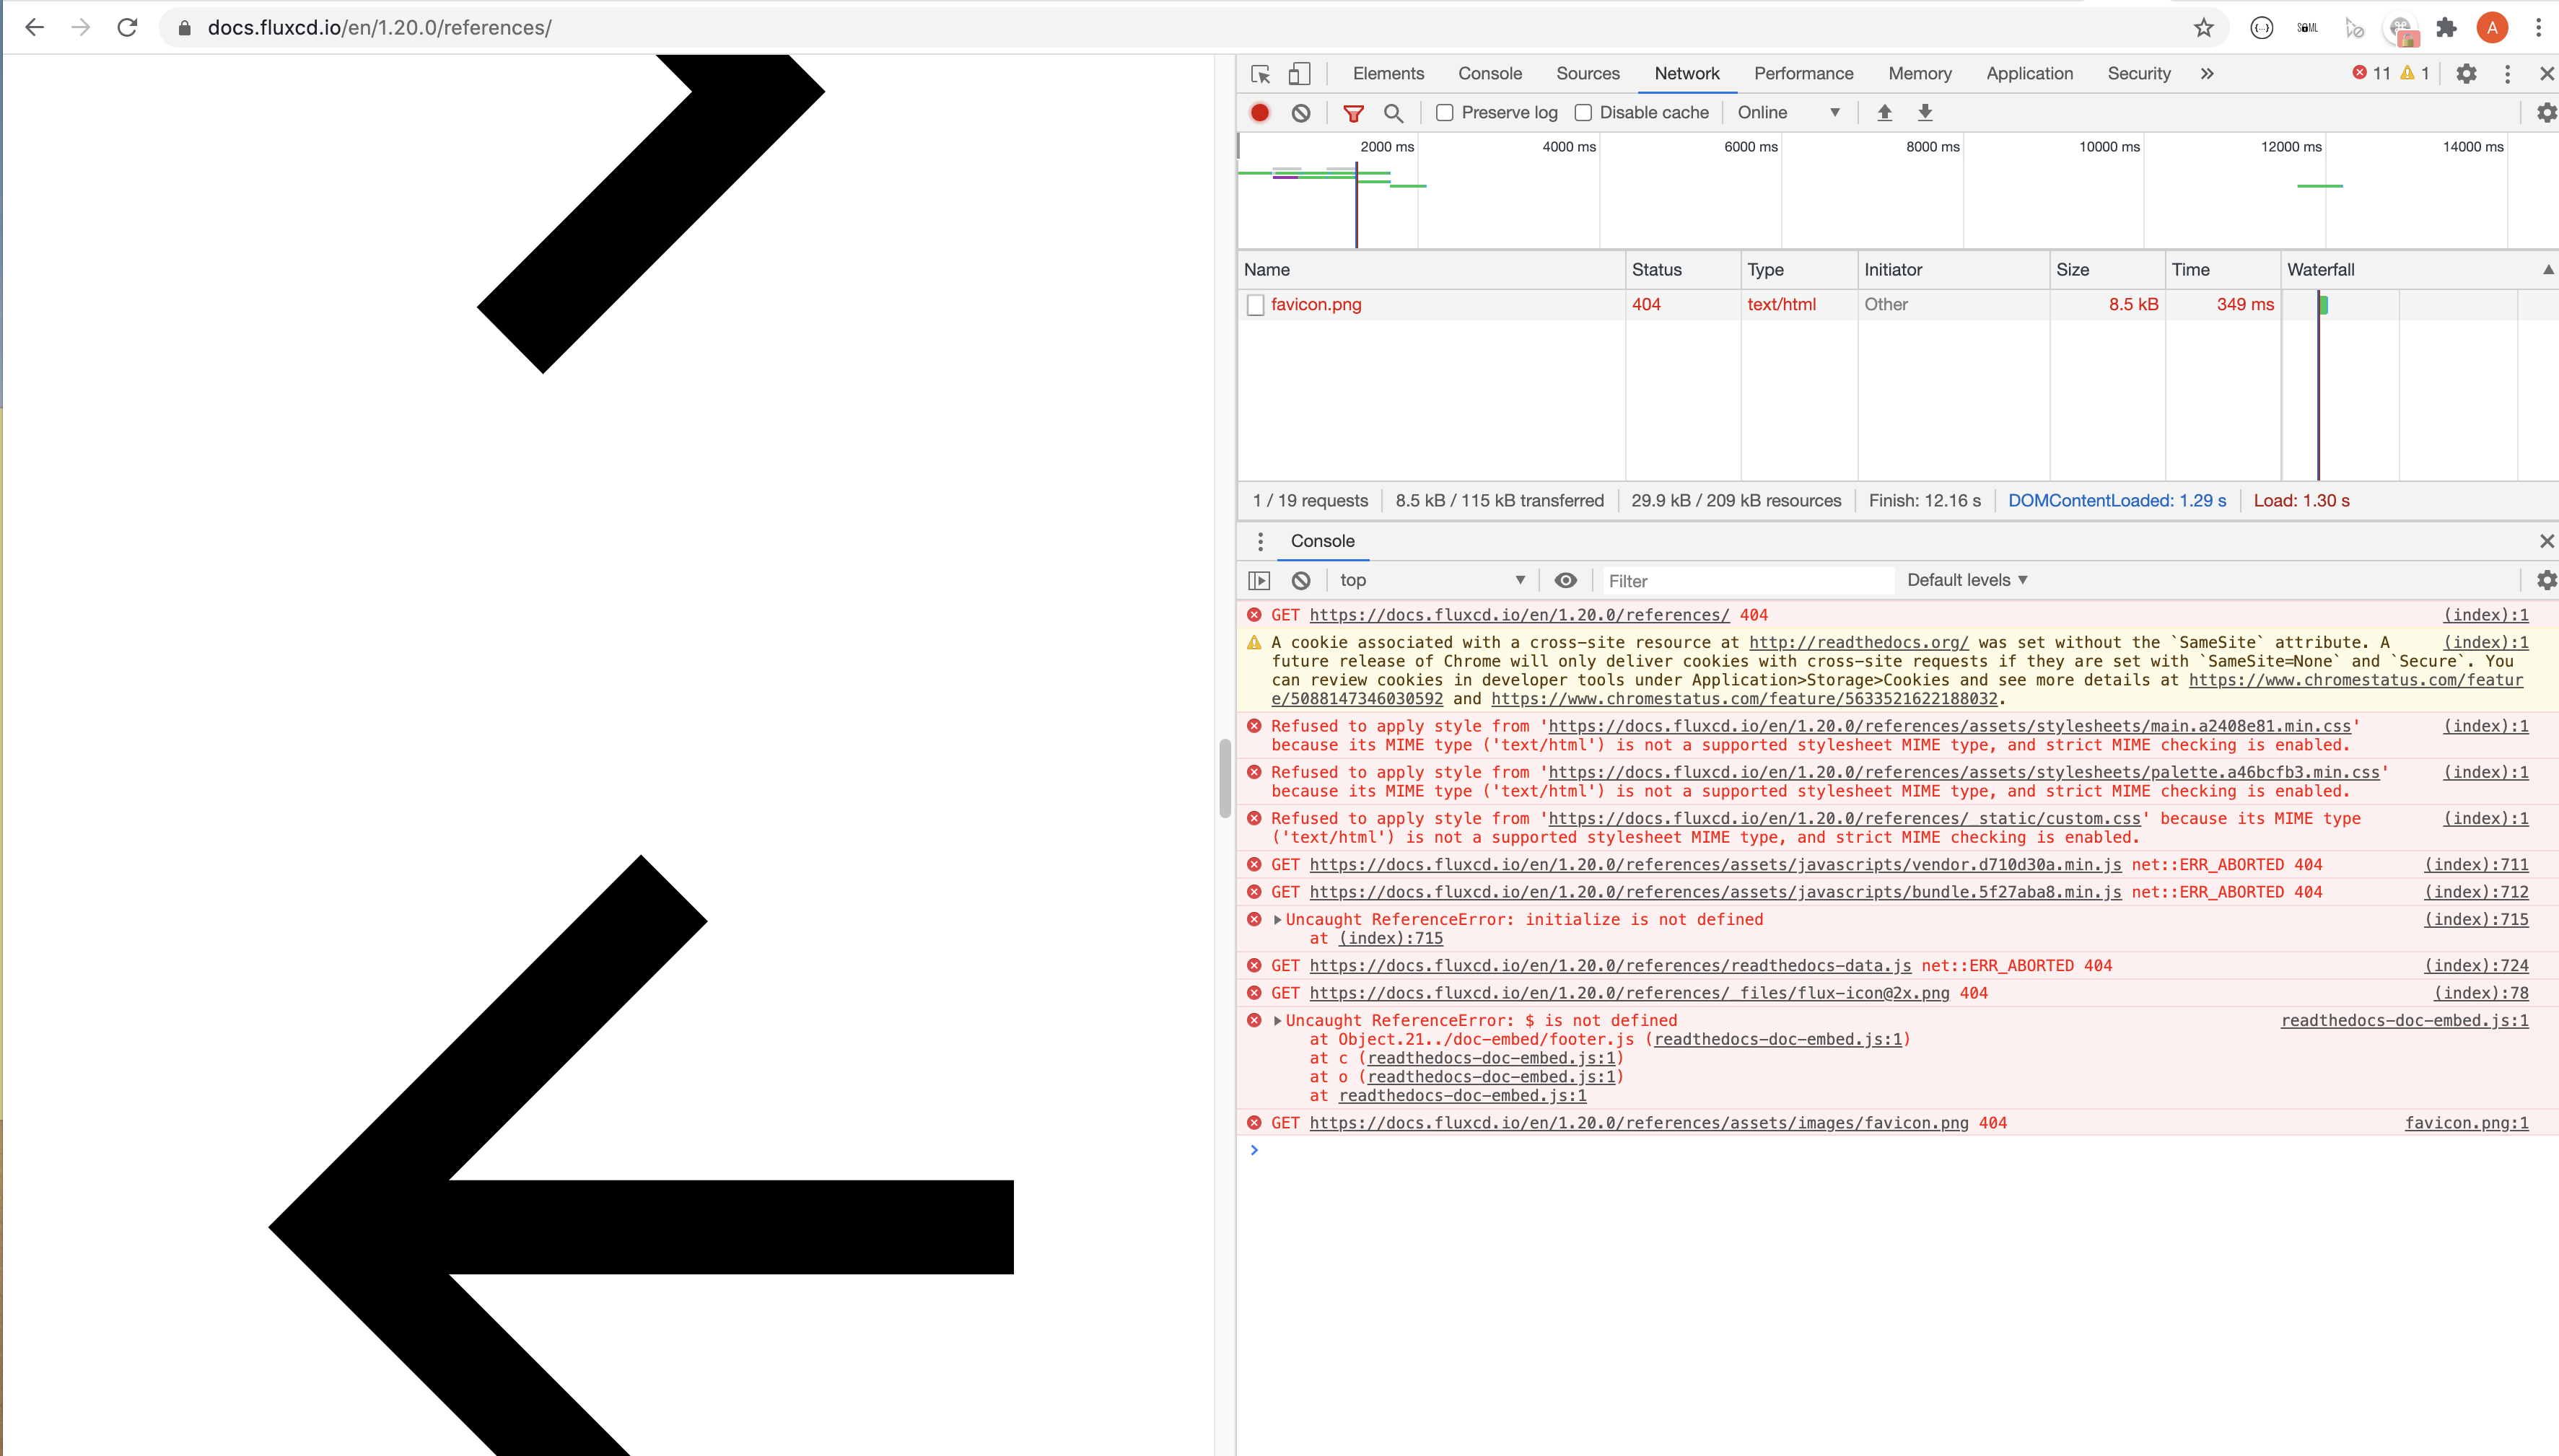2559x1456 pixels.
Task: Clear the console with the clear icon
Action: point(1300,580)
